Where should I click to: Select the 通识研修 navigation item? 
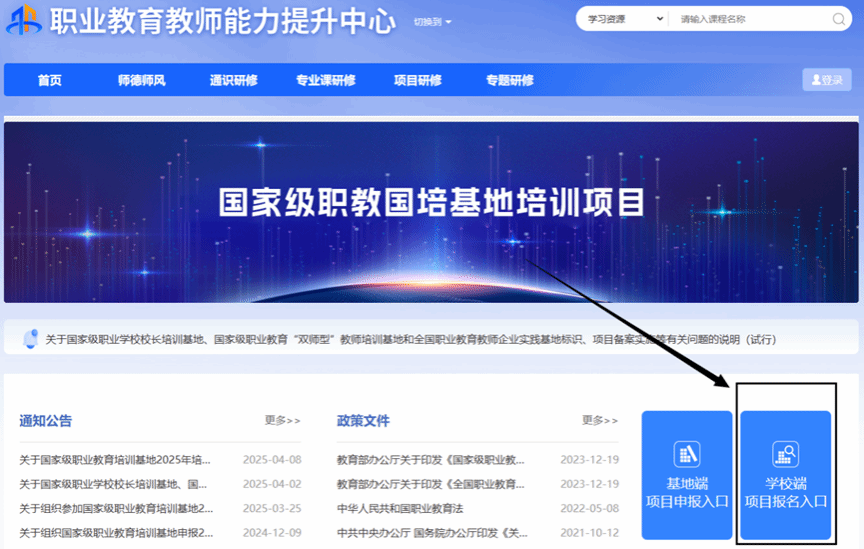[x=233, y=81]
